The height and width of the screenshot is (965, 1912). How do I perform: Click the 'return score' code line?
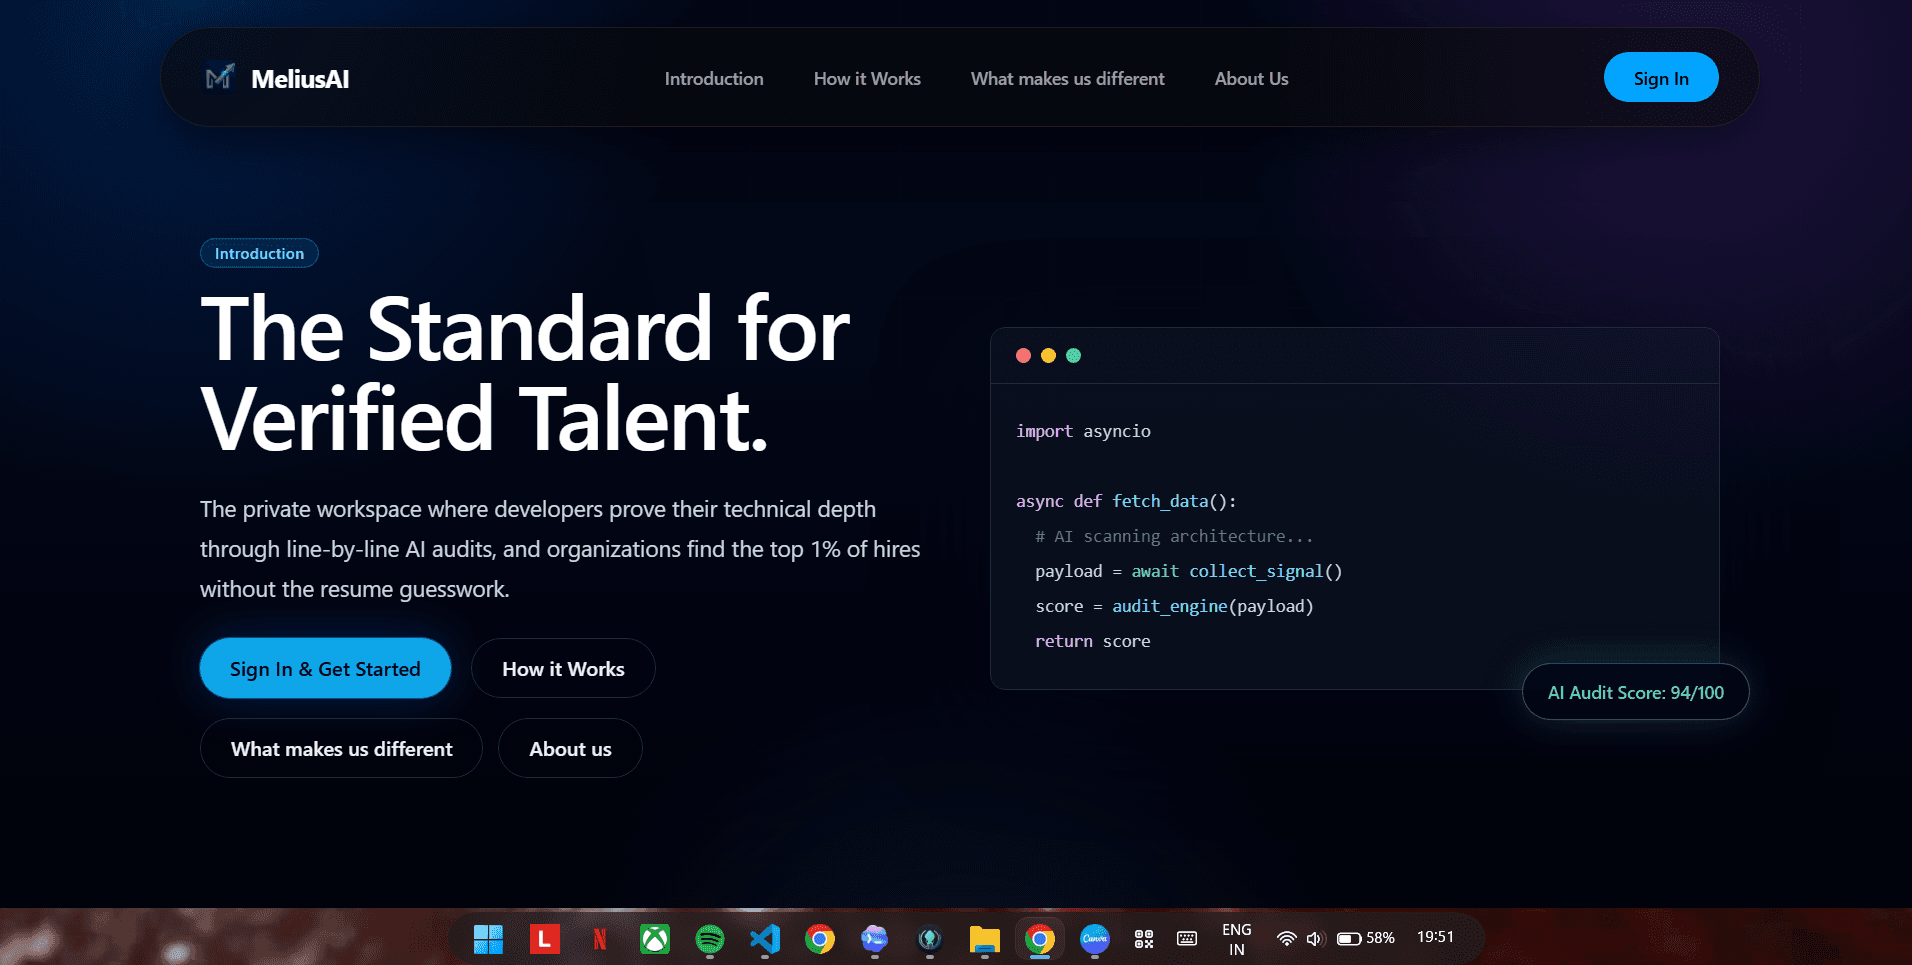tap(1092, 641)
